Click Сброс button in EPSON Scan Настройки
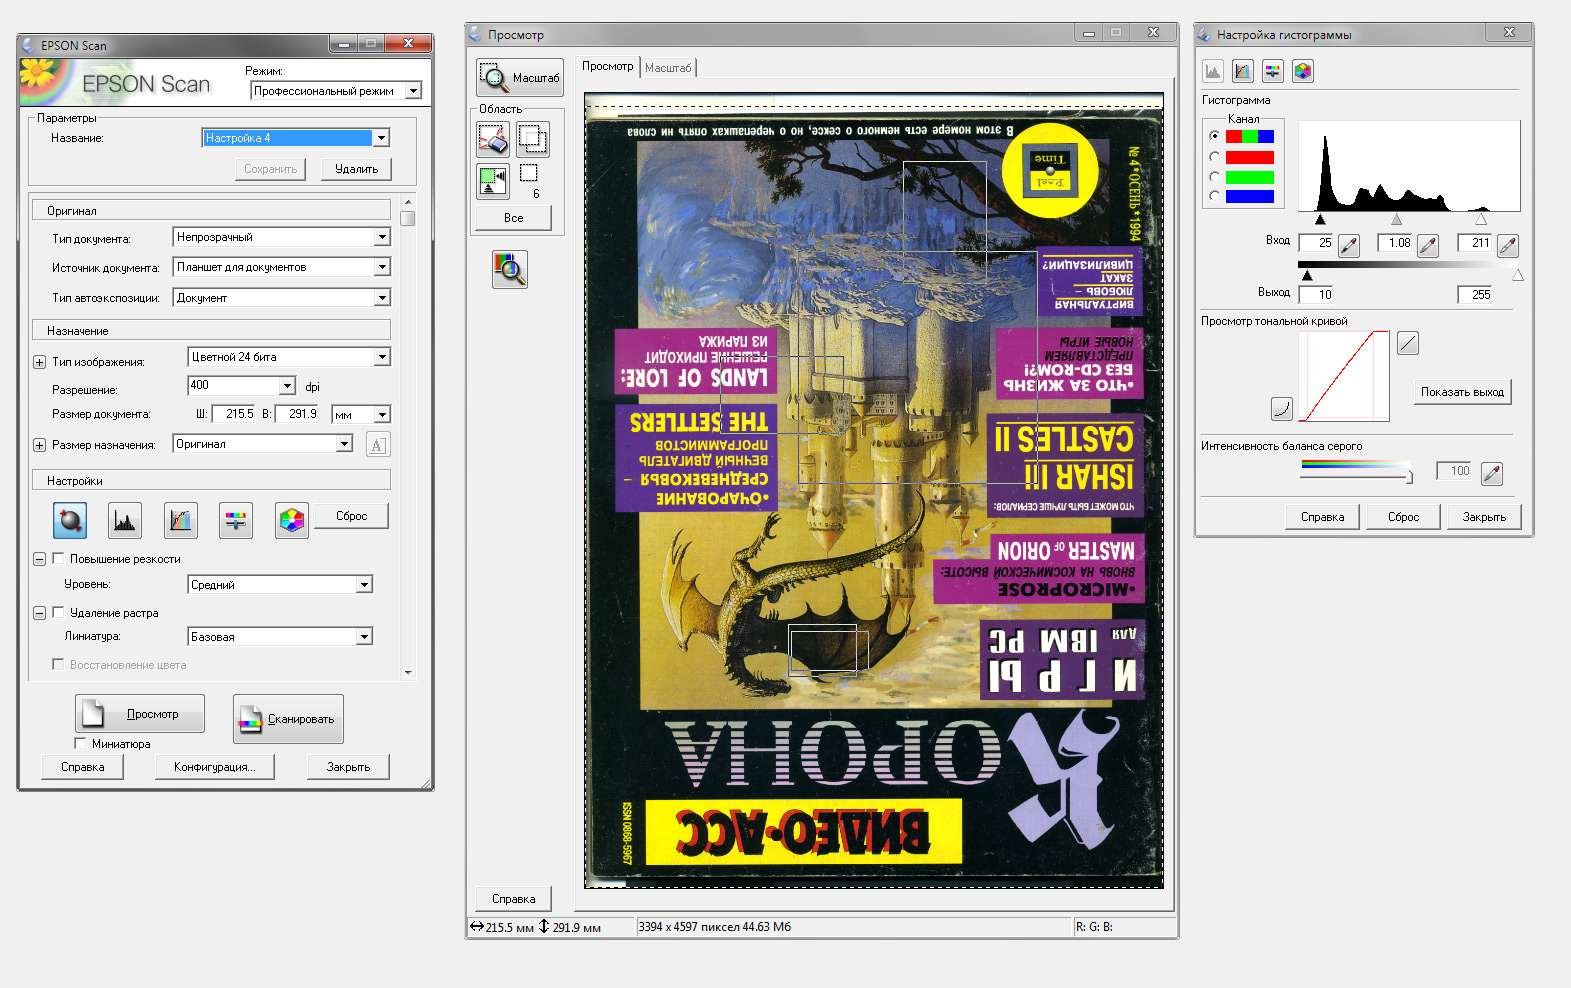This screenshot has height=988, width=1571. pos(351,516)
